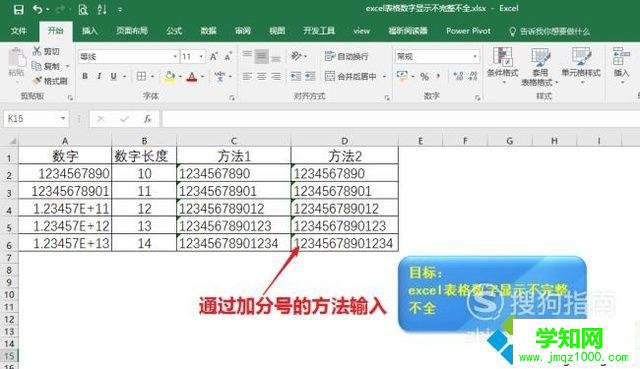Viewport: 640px width, 369px height.
Task: Click the Tell me what to do search box
Action: 549,31
